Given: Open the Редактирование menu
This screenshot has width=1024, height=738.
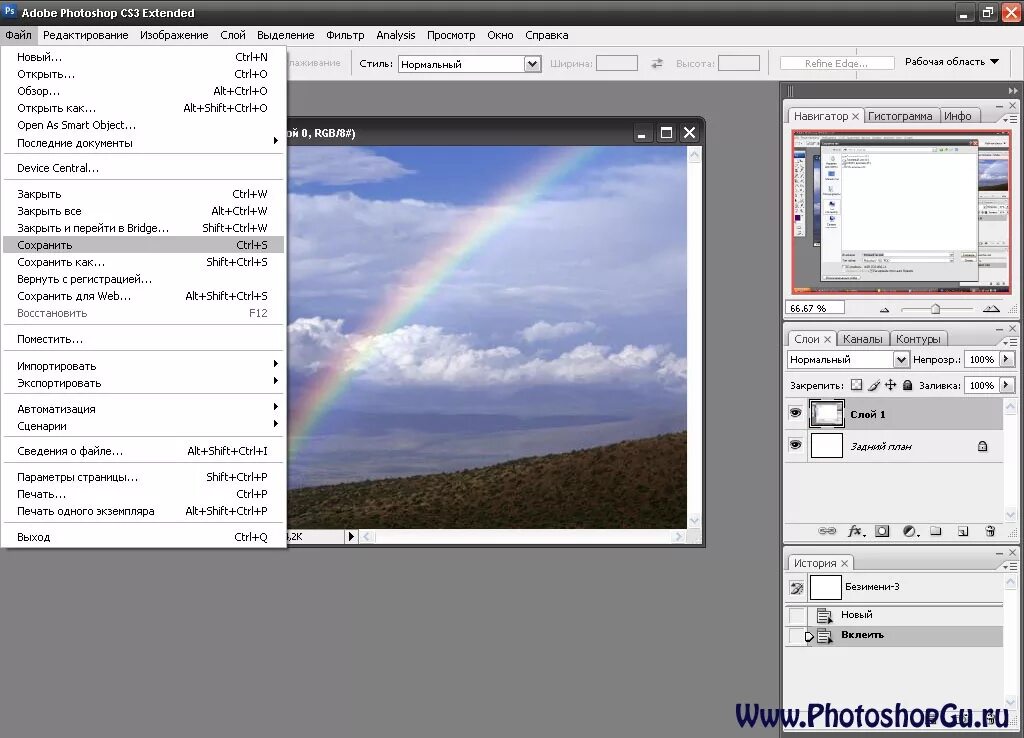Looking at the screenshot, I should point(86,35).
